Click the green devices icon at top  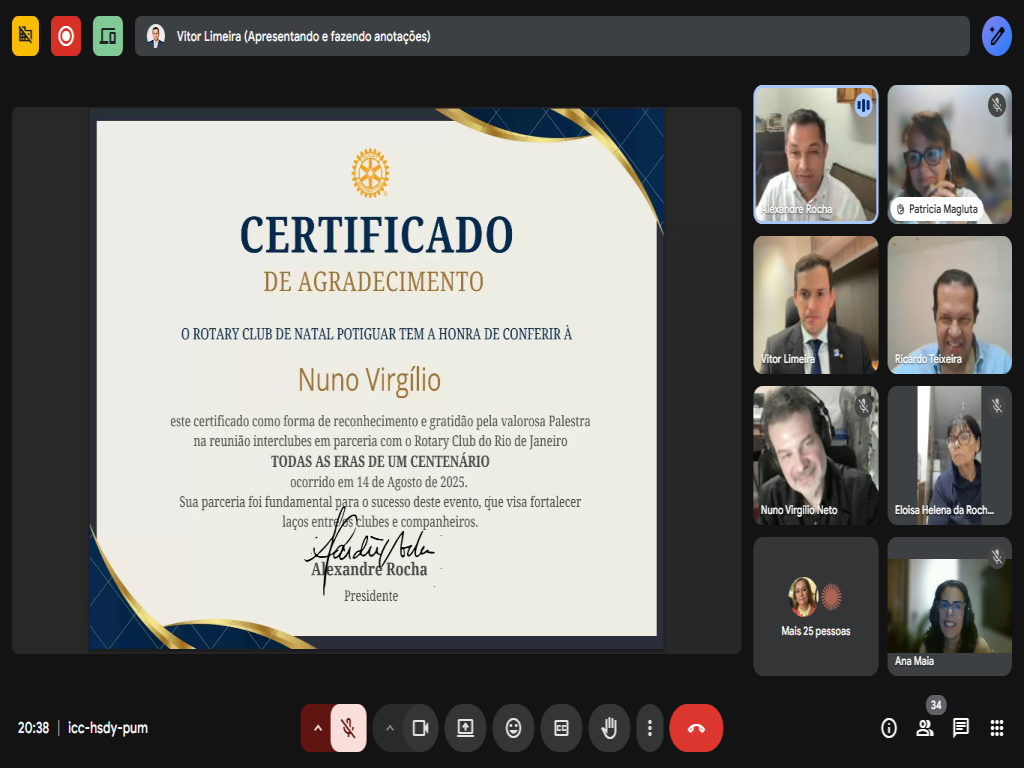point(107,36)
